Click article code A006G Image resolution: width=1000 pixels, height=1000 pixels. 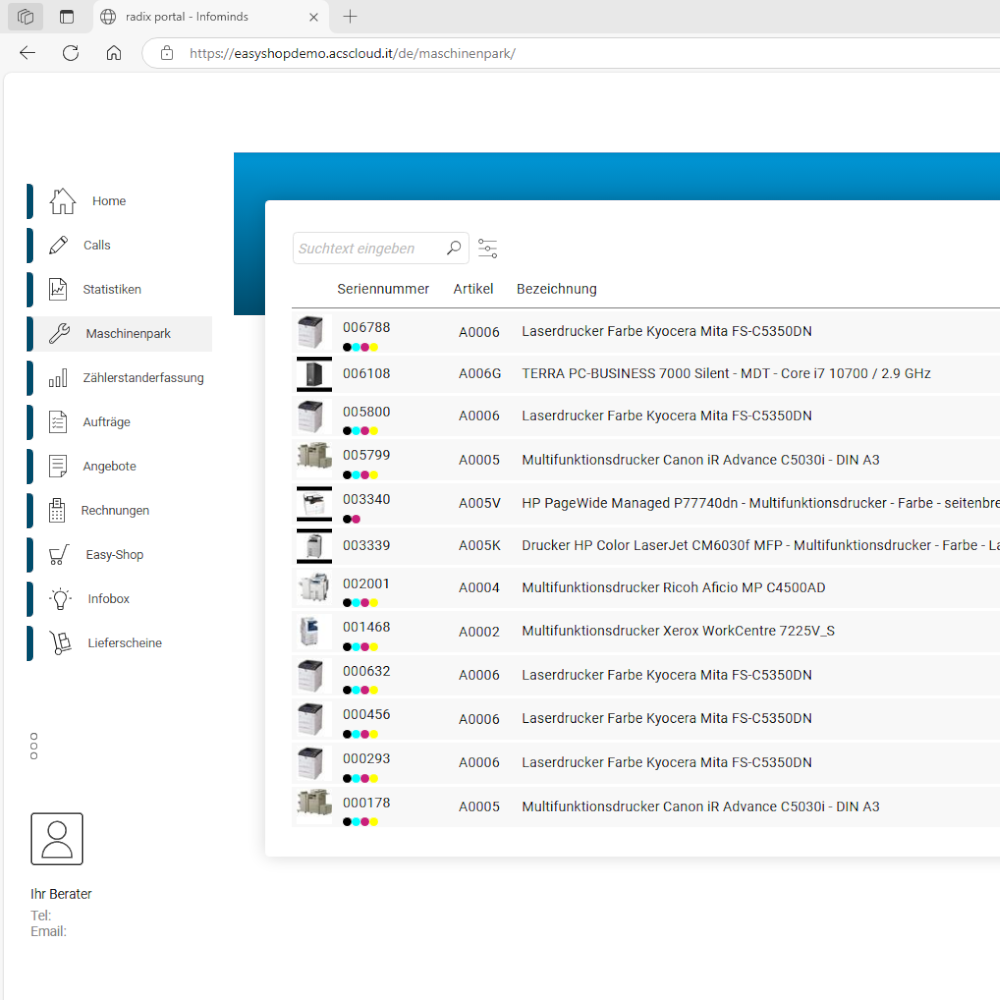pyautogui.click(x=480, y=374)
